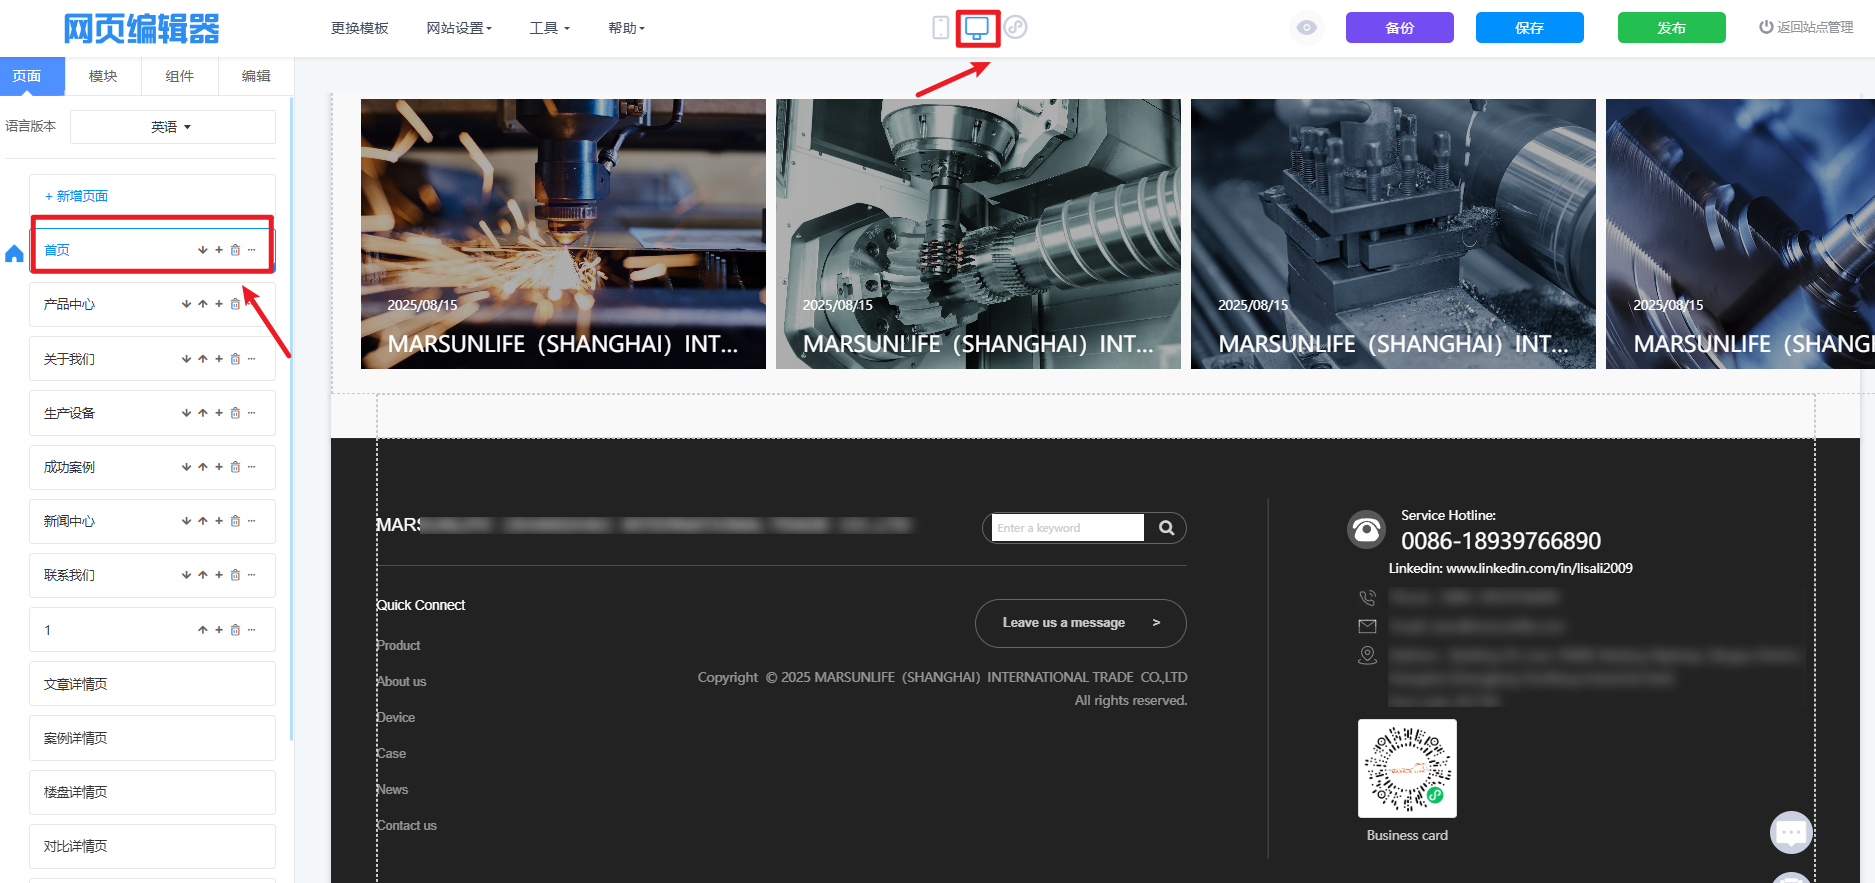The image size is (1875, 883).
Task: Click 更换模板 in the top menu
Action: (360, 28)
